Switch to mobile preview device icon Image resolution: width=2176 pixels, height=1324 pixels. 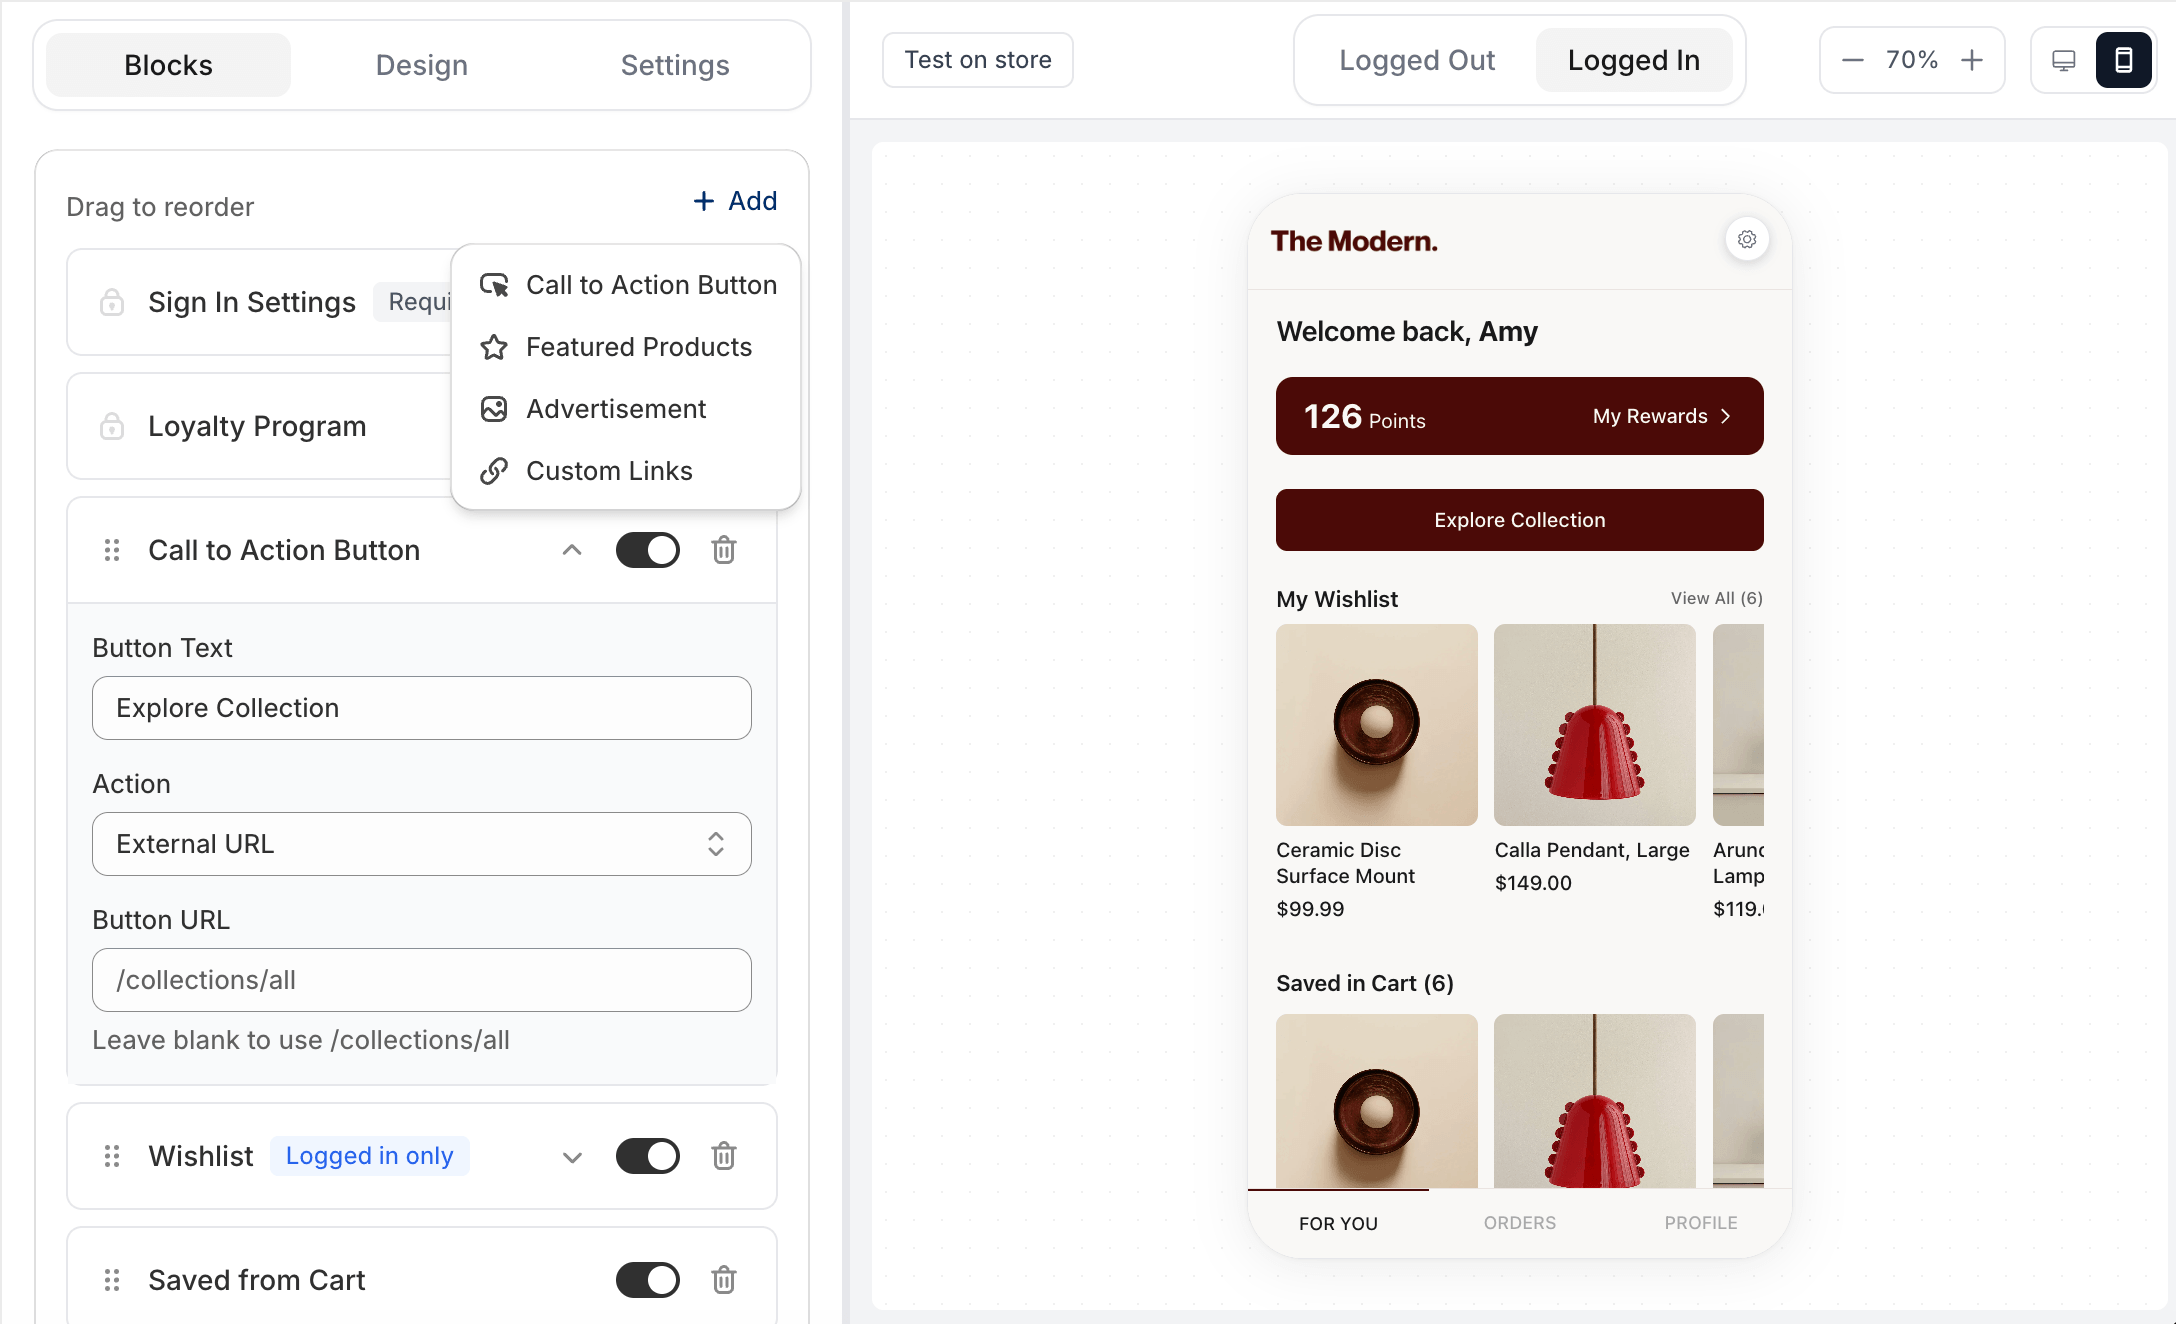pos(2123,60)
